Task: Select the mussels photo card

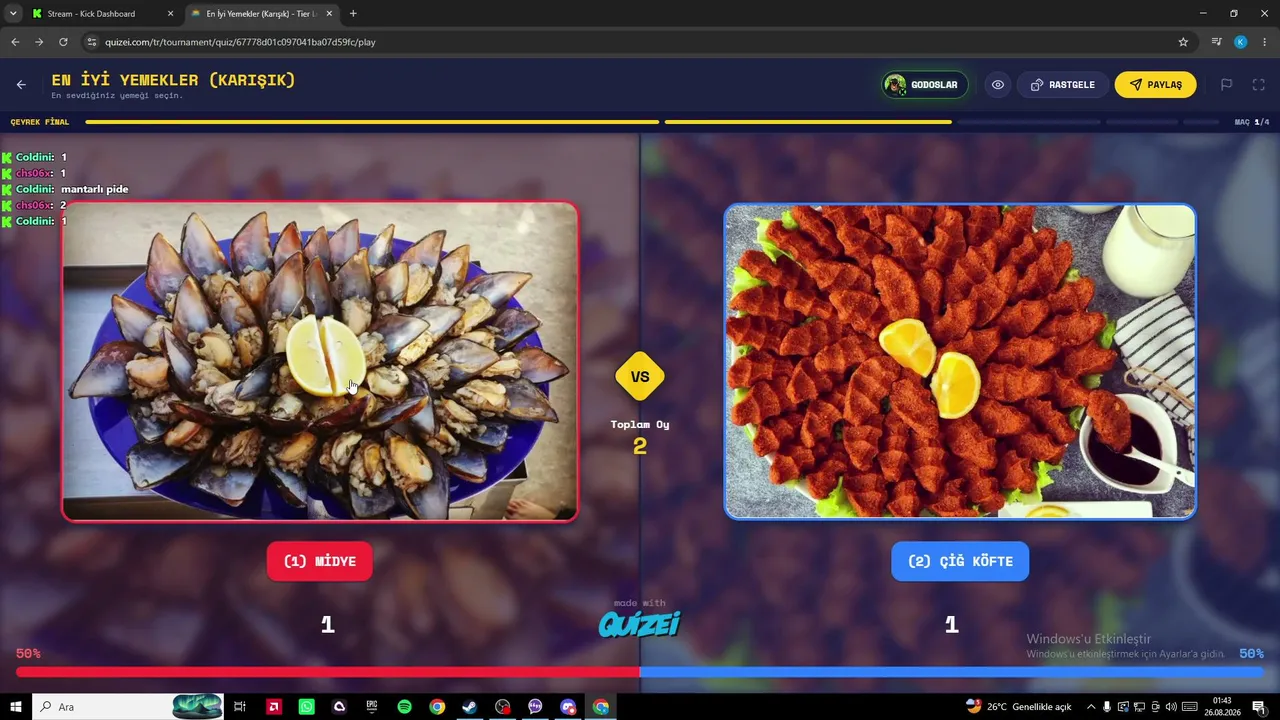Action: click(x=320, y=361)
